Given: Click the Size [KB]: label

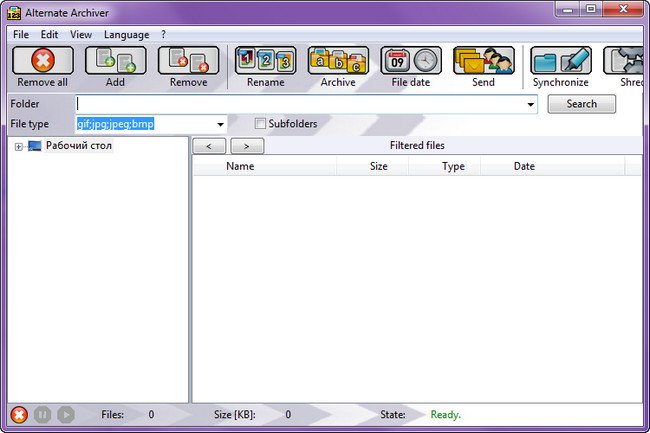Looking at the screenshot, I should [x=235, y=414].
